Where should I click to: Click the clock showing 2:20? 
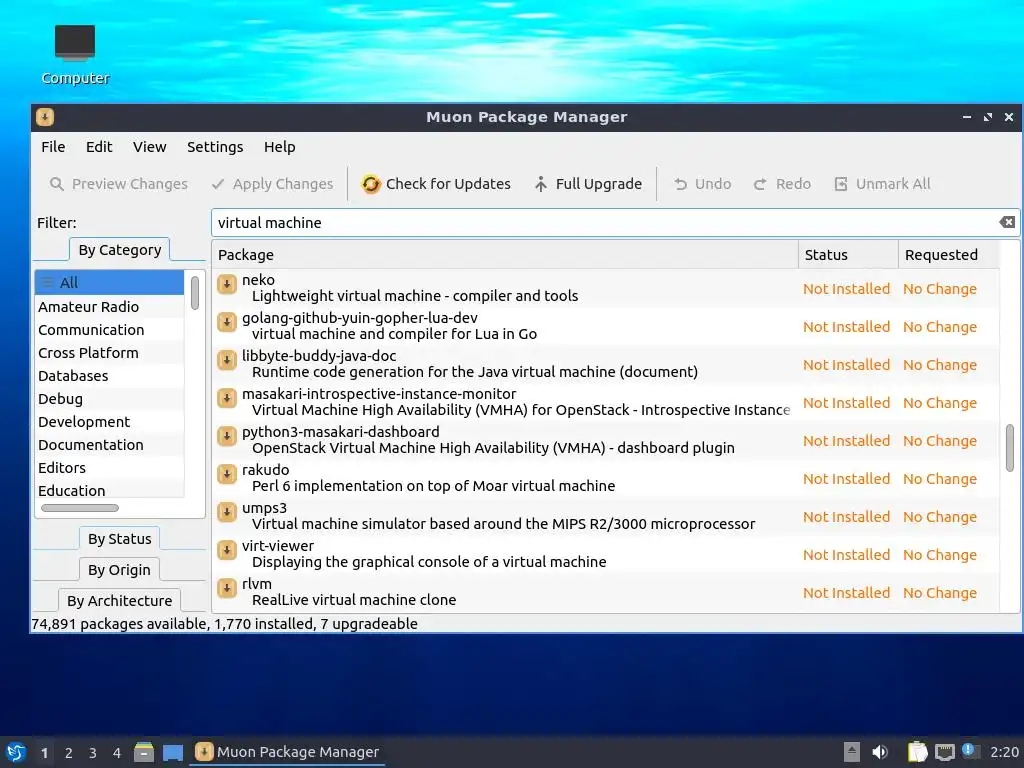(1004, 752)
